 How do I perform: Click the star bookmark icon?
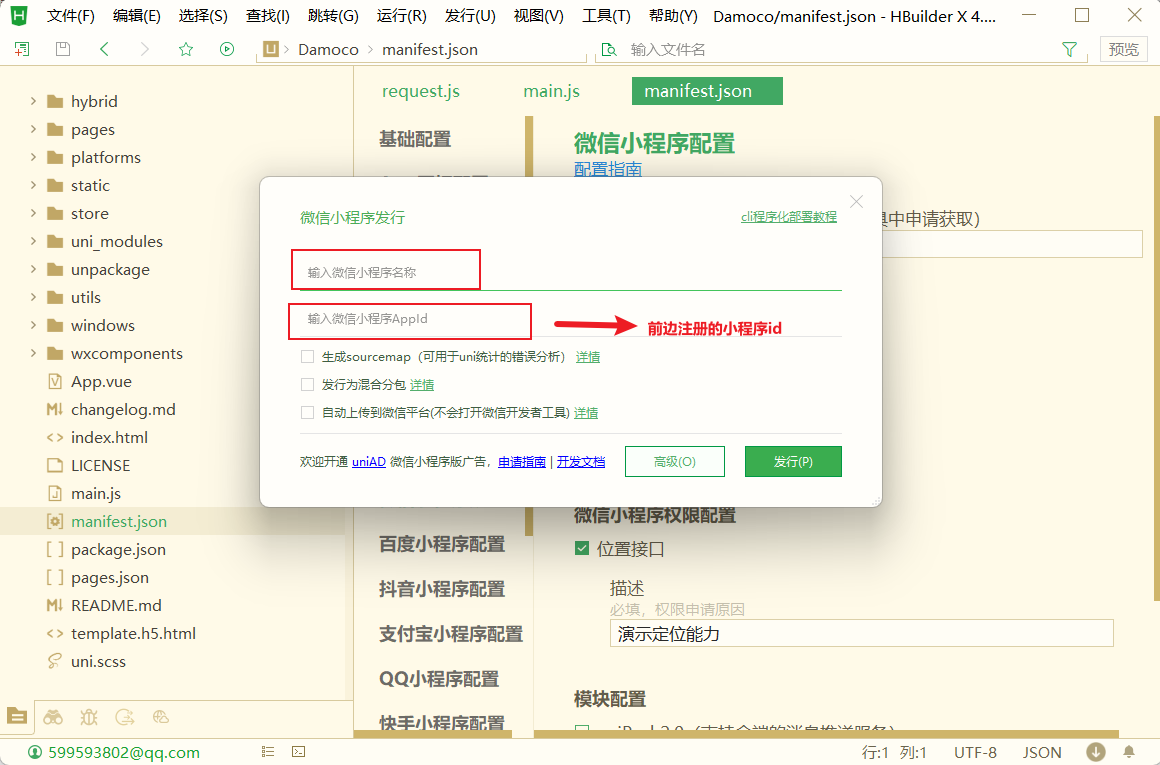pyautogui.click(x=186, y=50)
